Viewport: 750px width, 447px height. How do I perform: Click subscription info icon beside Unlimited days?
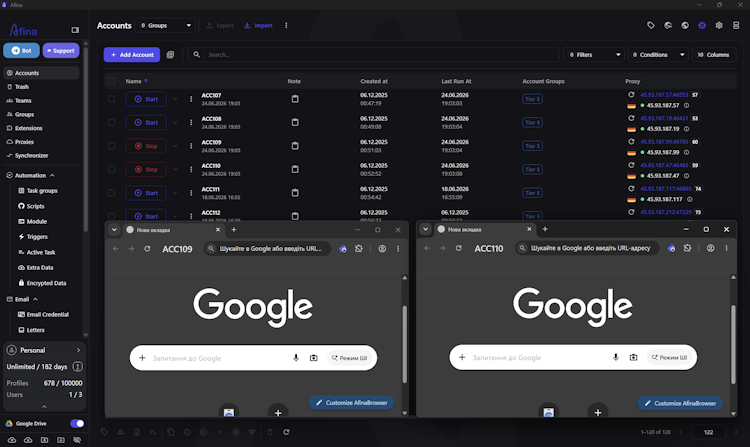[77, 367]
